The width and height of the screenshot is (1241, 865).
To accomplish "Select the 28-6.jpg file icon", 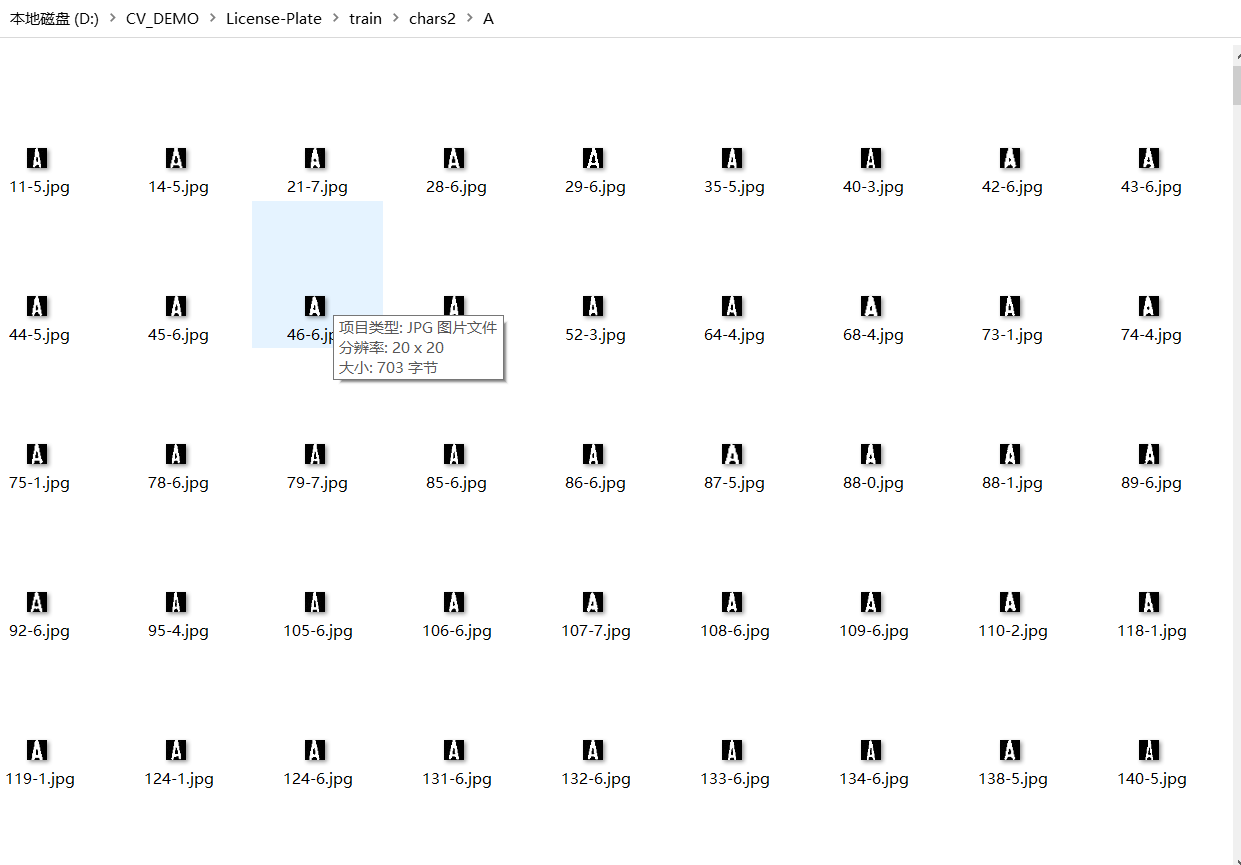I will tap(454, 158).
